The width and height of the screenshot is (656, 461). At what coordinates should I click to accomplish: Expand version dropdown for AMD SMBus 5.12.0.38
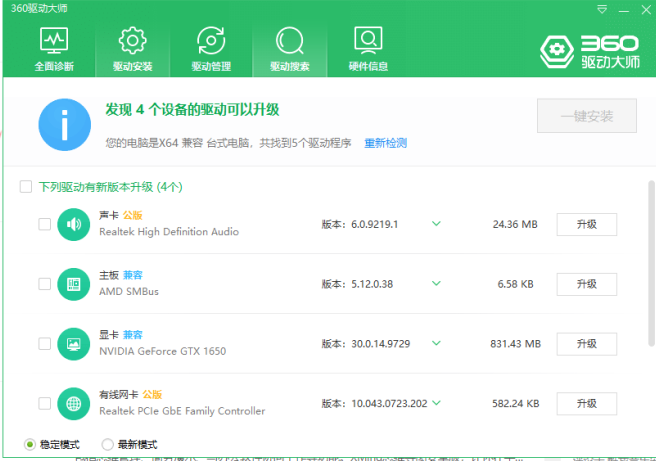click(435, 284)
